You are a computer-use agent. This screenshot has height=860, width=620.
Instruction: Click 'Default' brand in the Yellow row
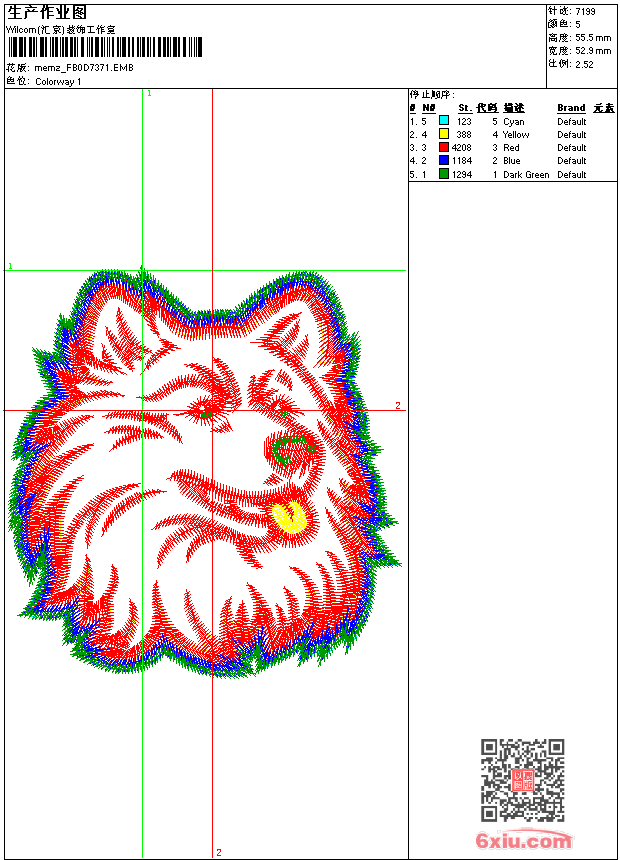coord(571,135)
